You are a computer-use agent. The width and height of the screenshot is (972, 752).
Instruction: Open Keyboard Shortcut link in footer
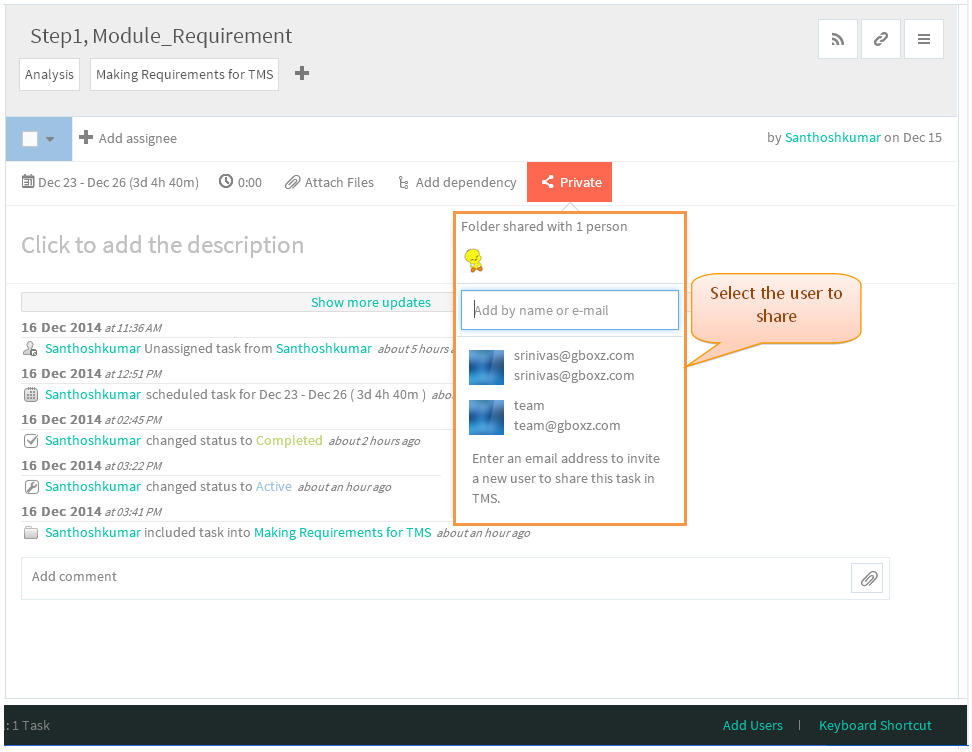(875, 725)
